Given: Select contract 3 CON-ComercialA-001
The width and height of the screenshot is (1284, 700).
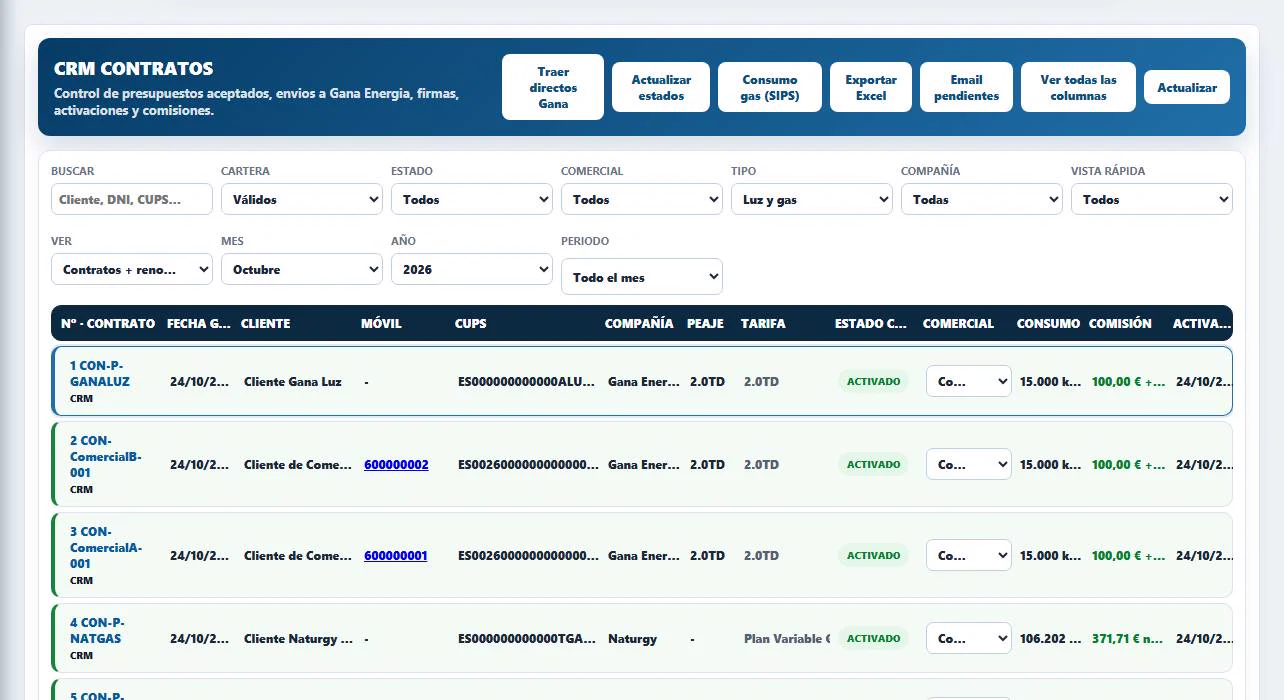Looking at the screenshot, I should click(106, 547).
